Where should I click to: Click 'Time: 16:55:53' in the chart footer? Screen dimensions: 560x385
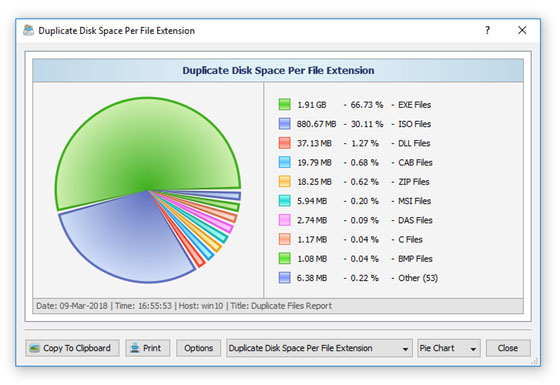click(x=143, y=306)
